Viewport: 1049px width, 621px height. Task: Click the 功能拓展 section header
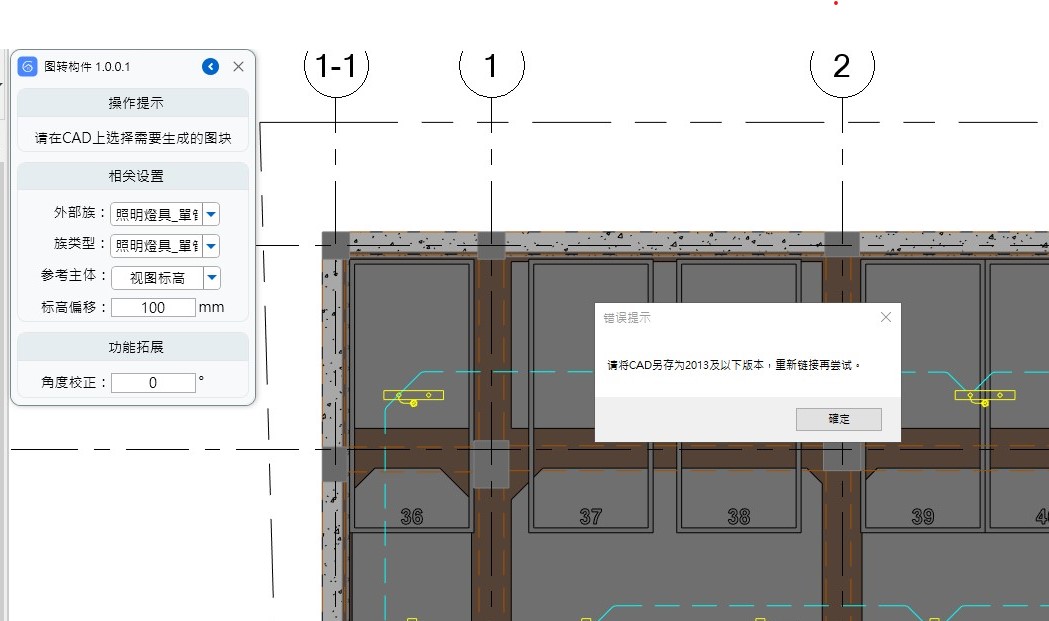[x=134, y=348]
